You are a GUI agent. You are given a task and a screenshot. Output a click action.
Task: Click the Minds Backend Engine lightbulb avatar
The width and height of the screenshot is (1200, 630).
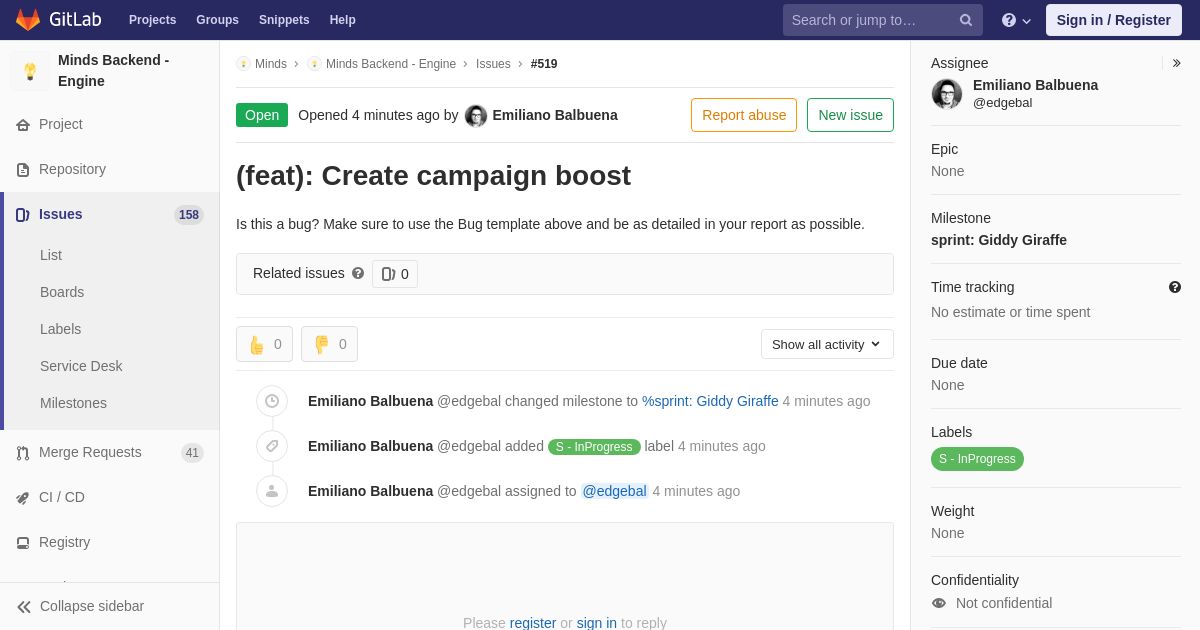(x=30, y=71)
